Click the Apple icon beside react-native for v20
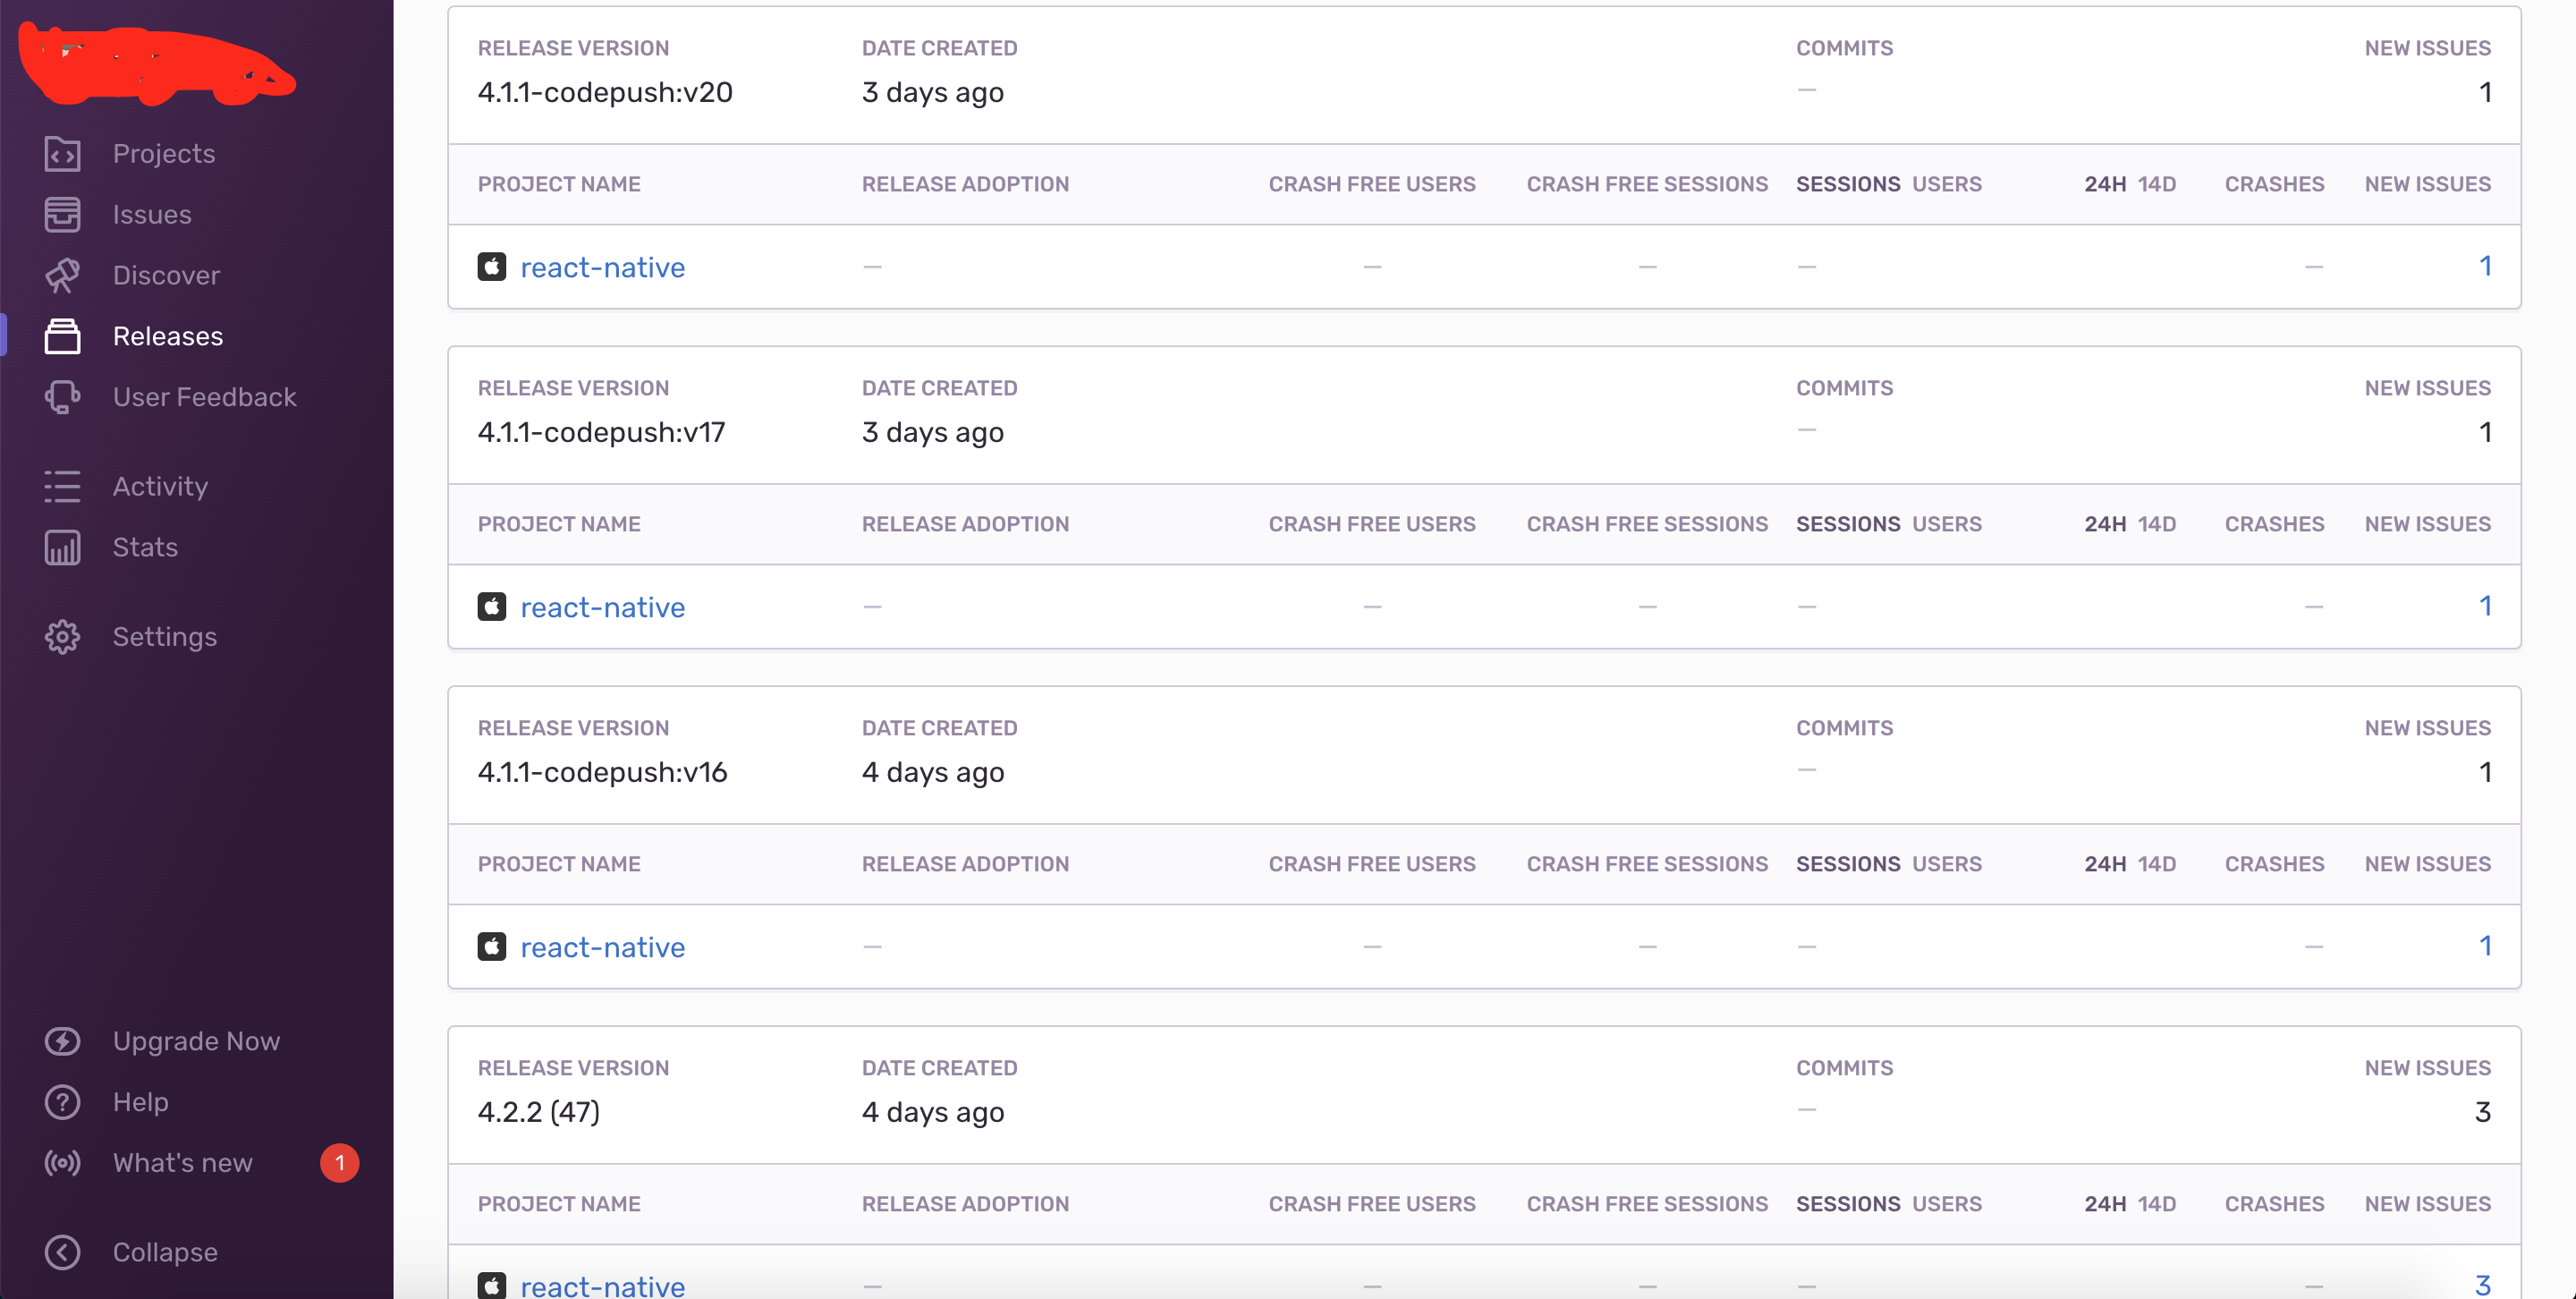 click(x=492, y=266)
